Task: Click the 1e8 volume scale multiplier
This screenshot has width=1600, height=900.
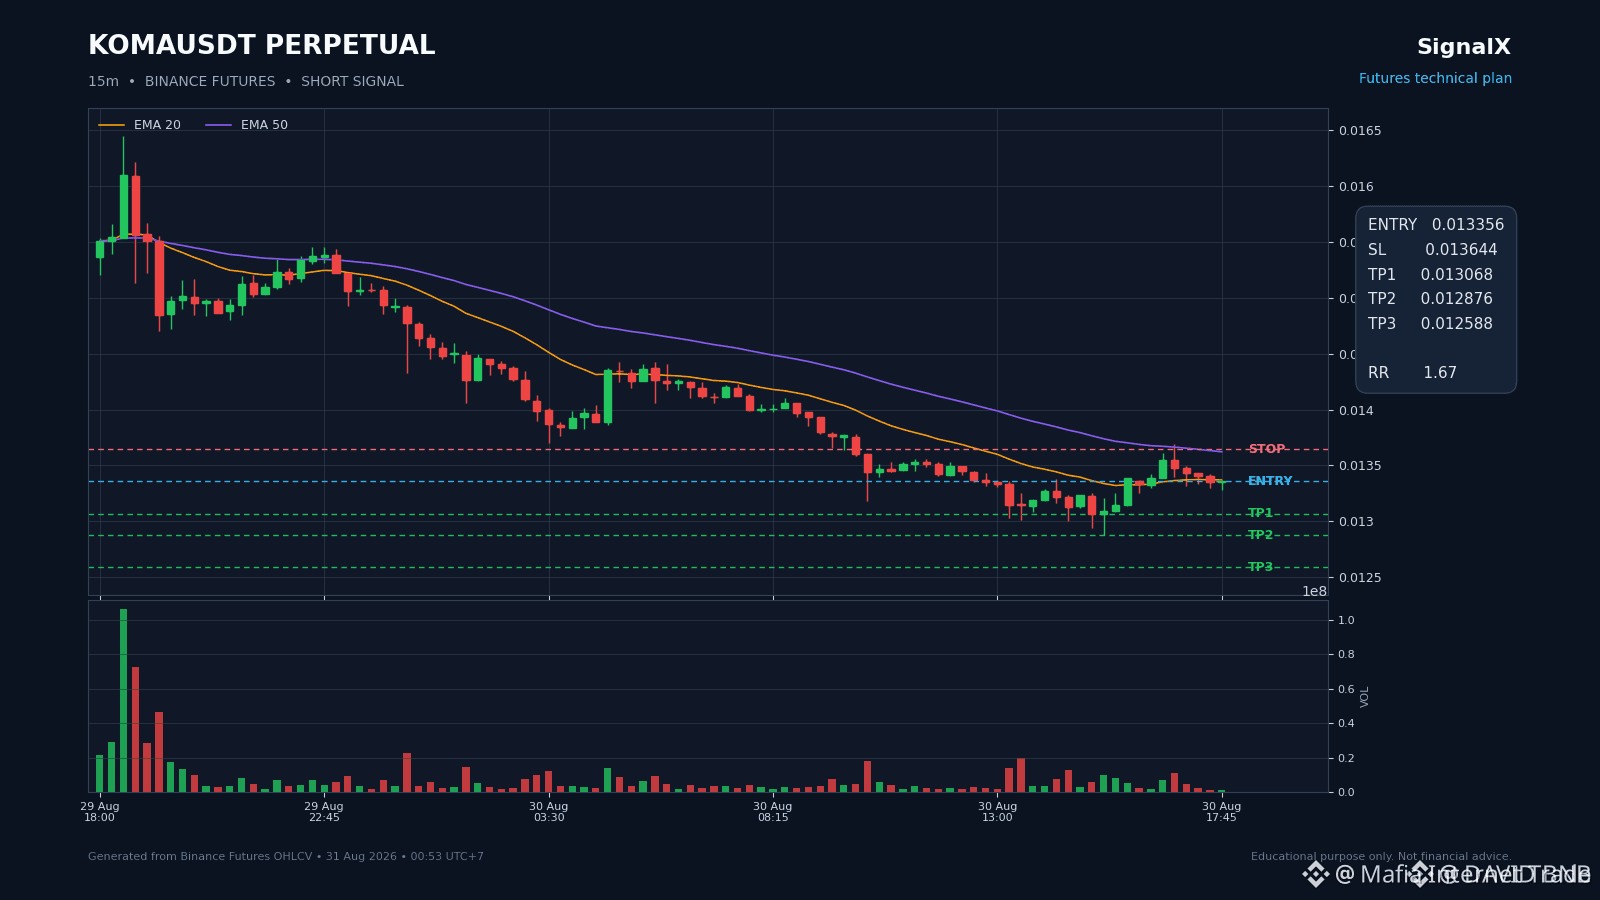Action: (1314, 591)
